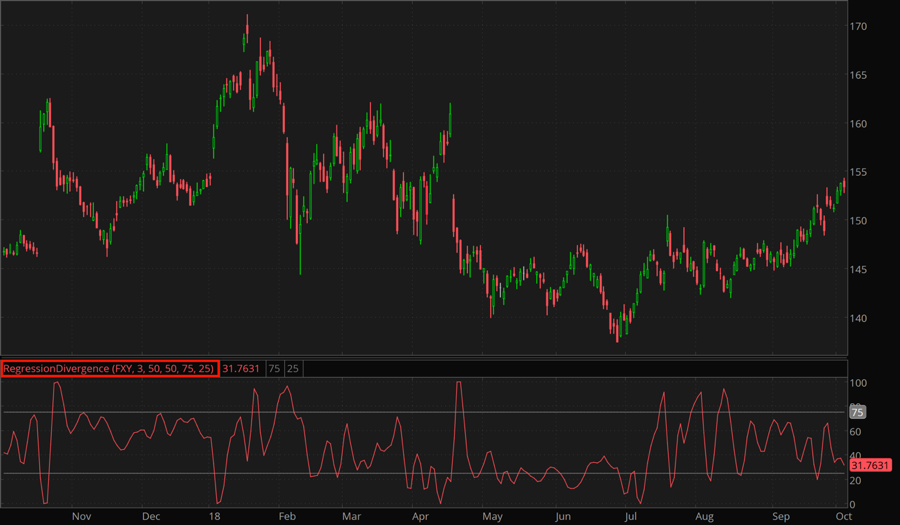
Task: Click the Jun label on the time axis
Action: point(562,517)
